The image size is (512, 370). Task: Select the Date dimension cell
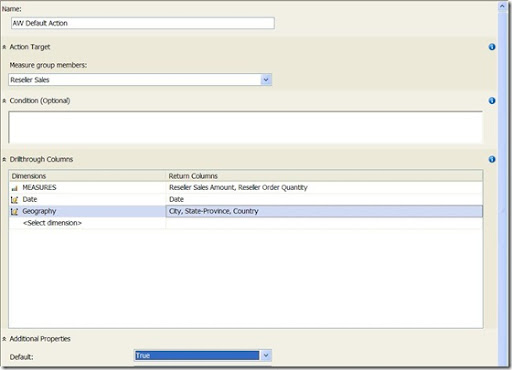87,199
